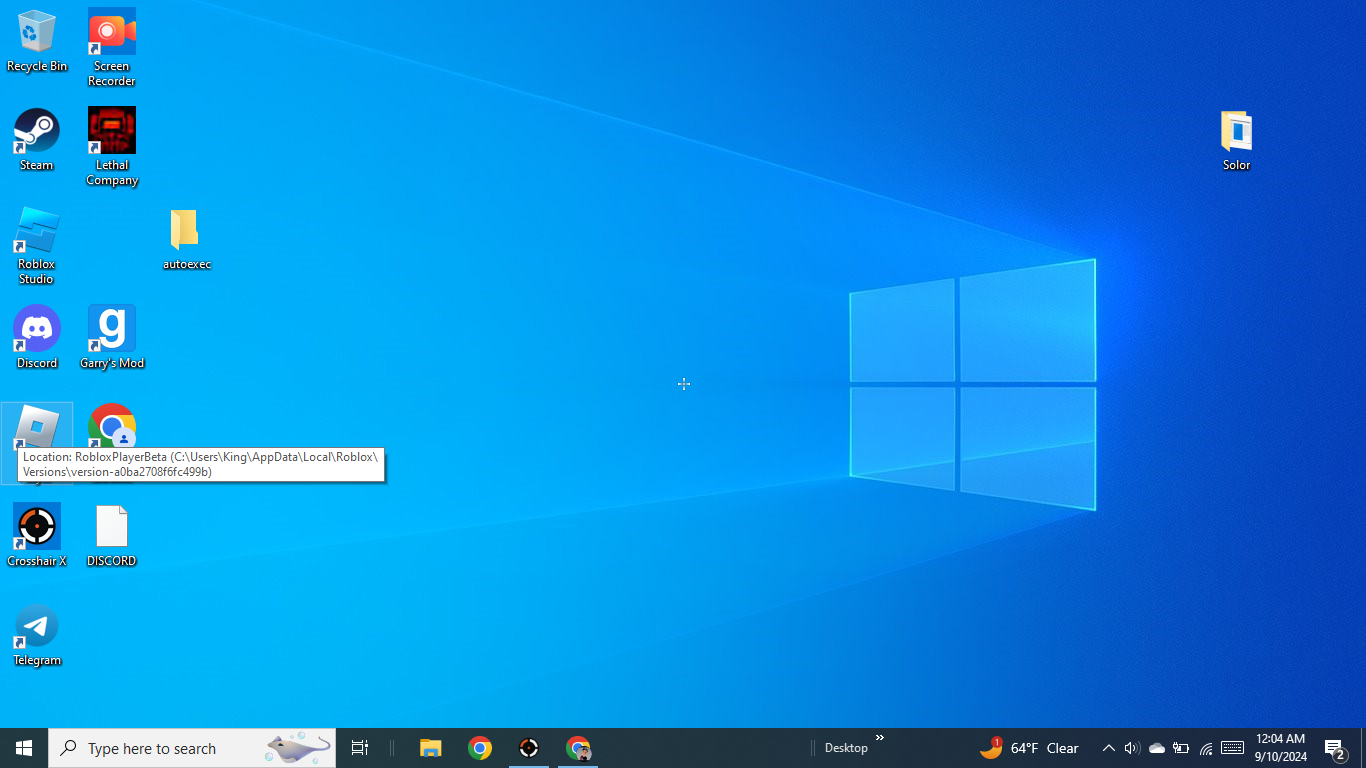Select the Roblox Studio desktop shortcut

click(37, 245)
